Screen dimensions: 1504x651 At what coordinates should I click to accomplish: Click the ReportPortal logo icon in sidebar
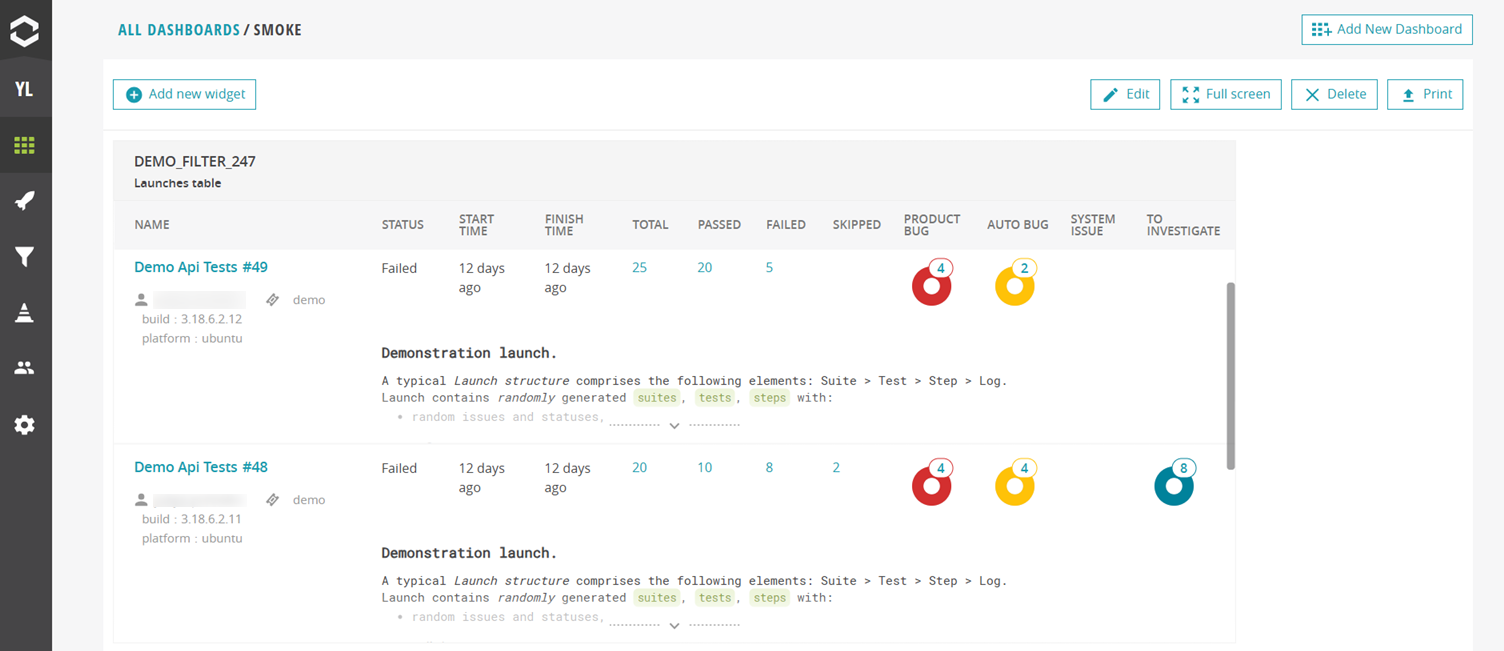pyautogui.click(x=25, y=31)
